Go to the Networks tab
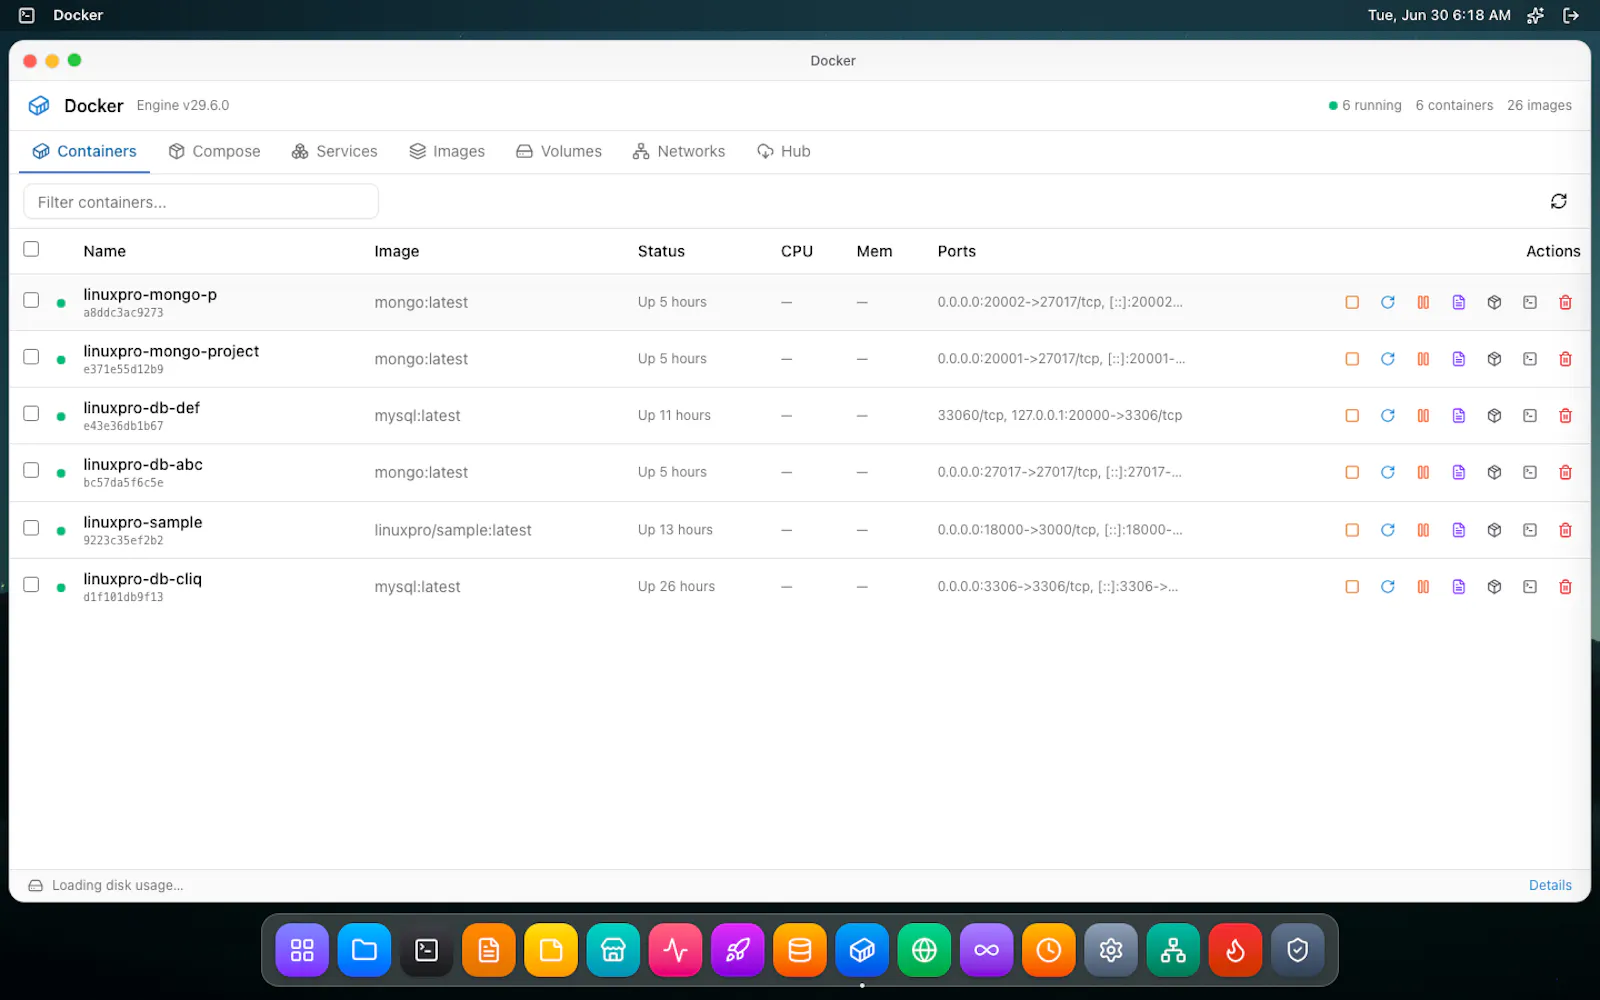Image resolution: width=1600 pixels, height=1000 pixels. tap(679, 151)
